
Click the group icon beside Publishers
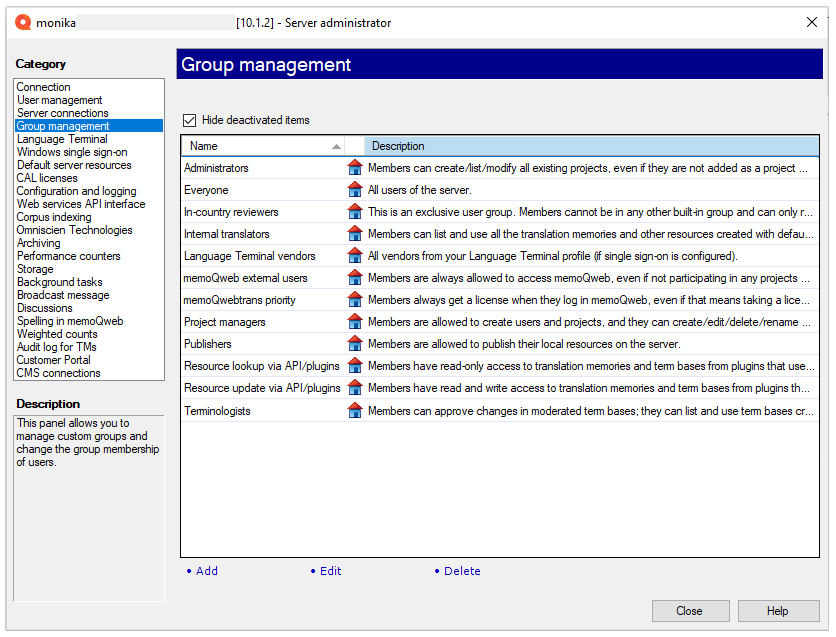click(x=355, y=343)
